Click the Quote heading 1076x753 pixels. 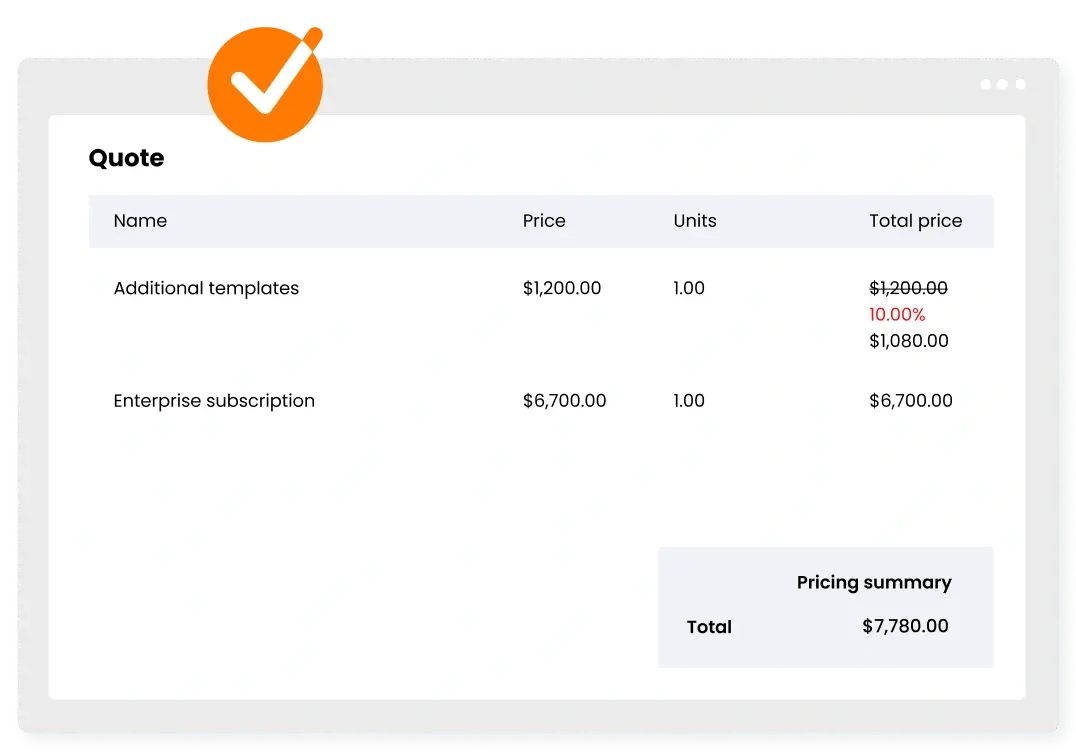[x=126, y=158]
